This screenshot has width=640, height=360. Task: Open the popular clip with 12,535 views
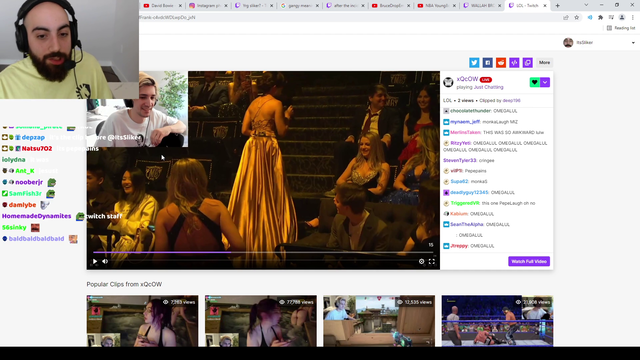[x=379, y=321]
